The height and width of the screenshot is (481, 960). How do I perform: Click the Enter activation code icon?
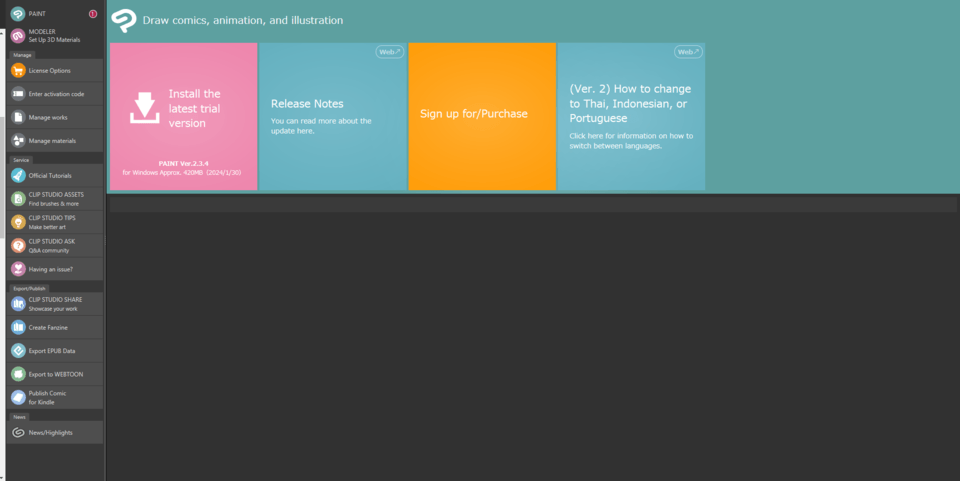pyautogui.click(x=18, y=94)
